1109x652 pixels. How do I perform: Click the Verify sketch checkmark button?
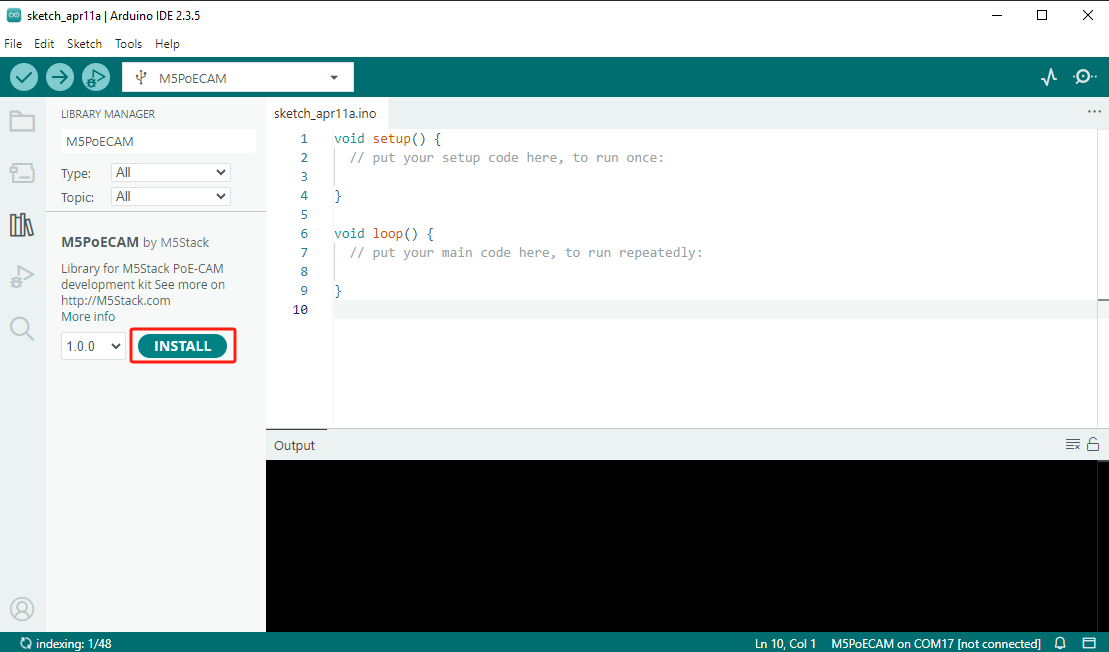pyautogui.click(x=23, y=77)
